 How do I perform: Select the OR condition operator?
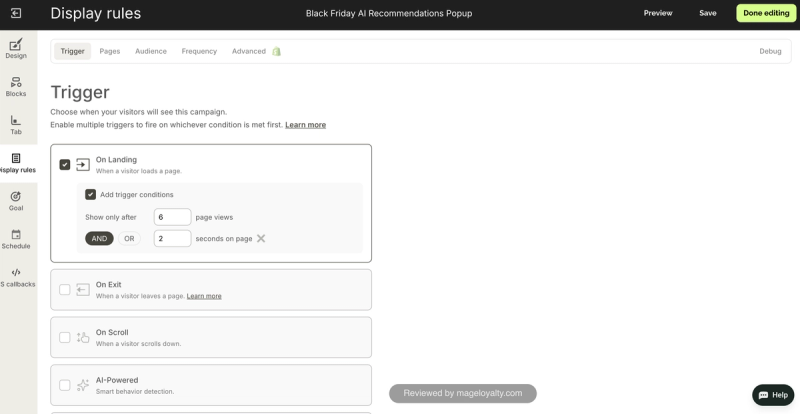(130, 238)
